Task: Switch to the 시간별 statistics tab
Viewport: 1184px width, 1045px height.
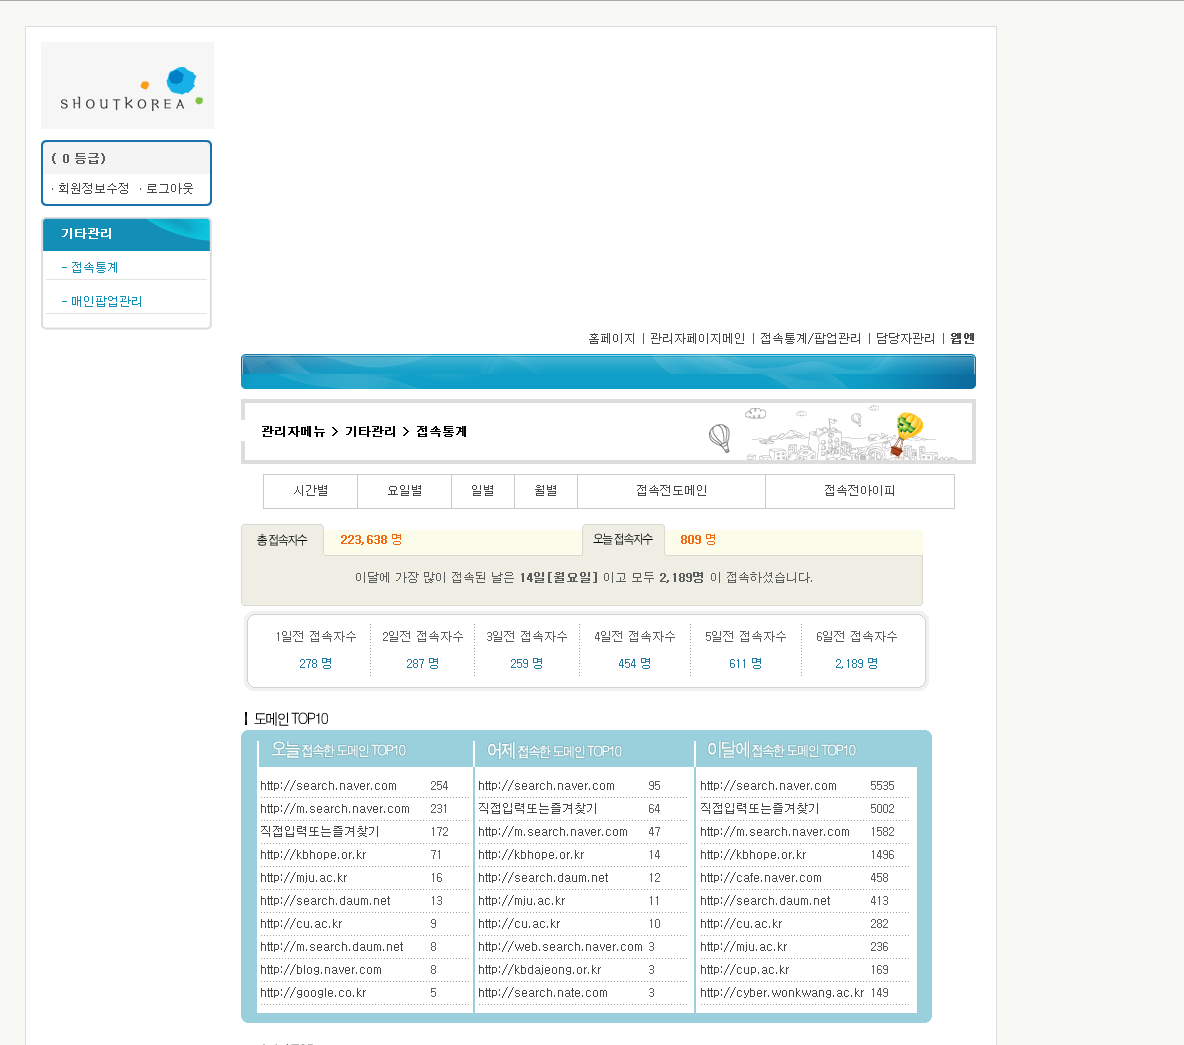Action: pos(311,491)
